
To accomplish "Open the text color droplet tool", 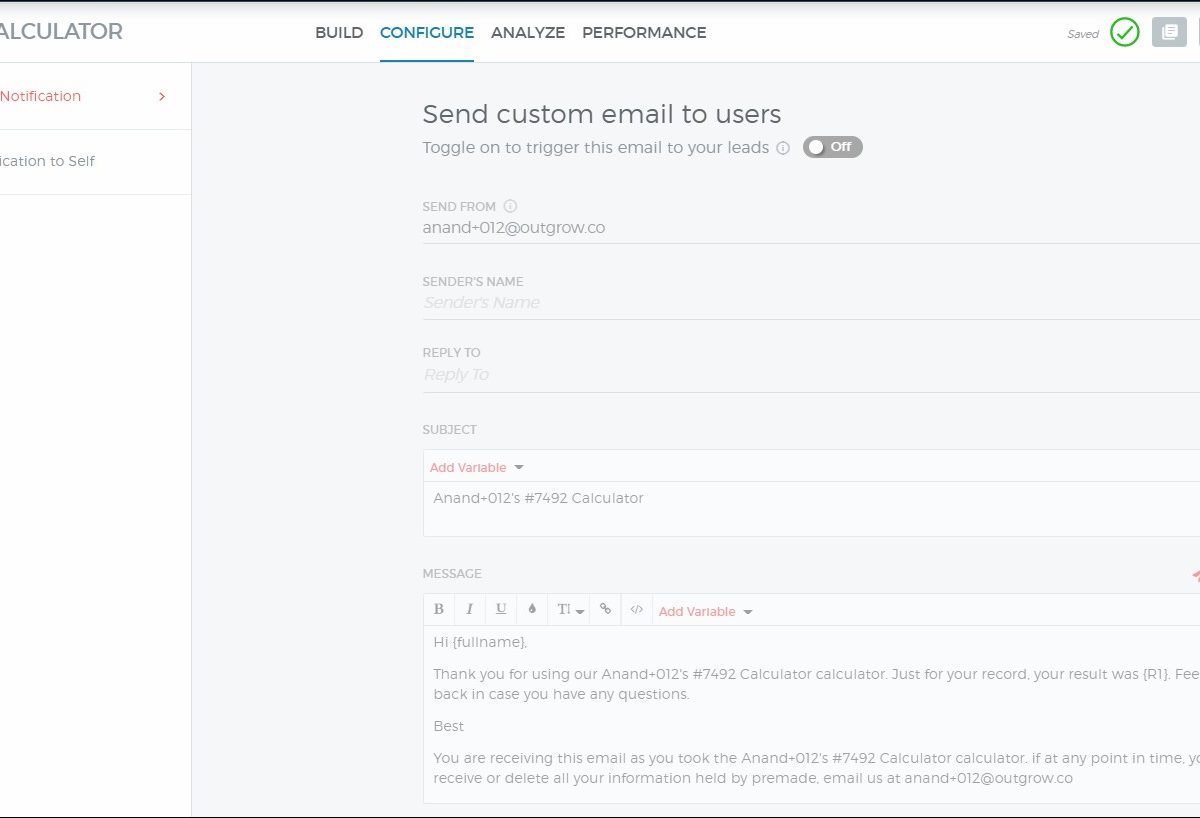I will click(532, 609).
